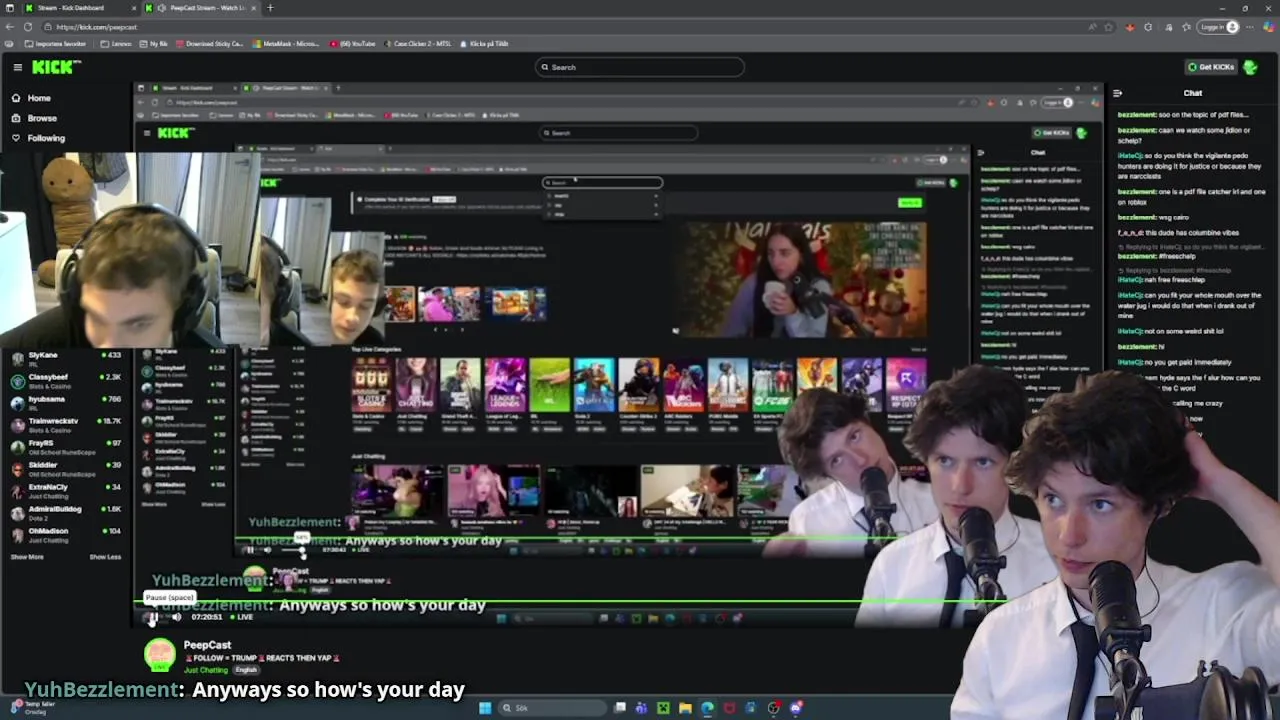The width and height of the screenshot is (1280, 720).
Task: Open the Copilot icon in browser
Action: [1270, 27]
